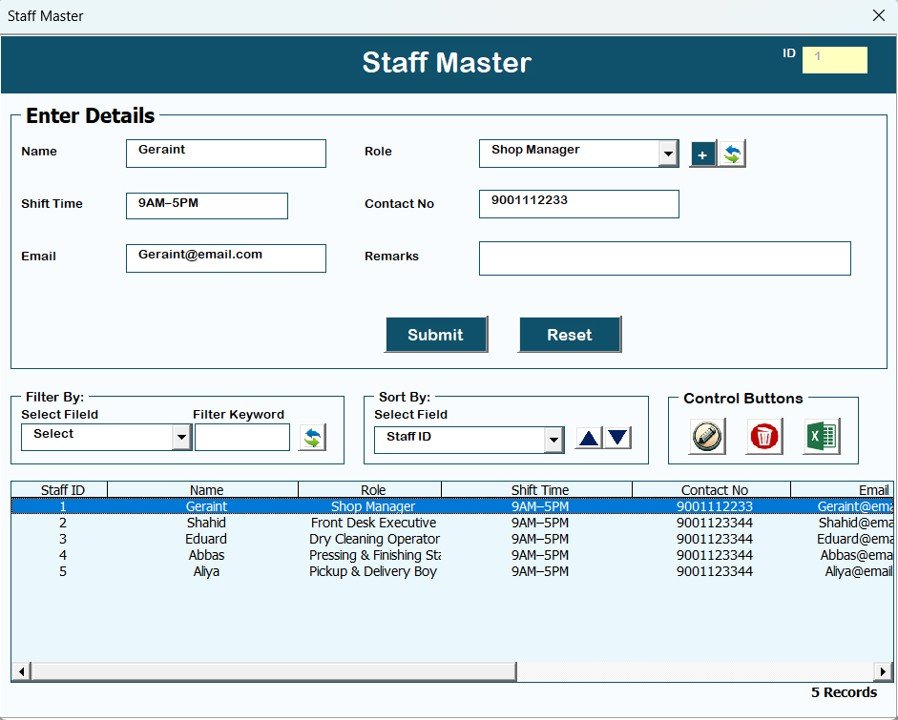Click the Filter Keyword input box
The image size is (898, 720).
pyautogui.click(x=242, y=437)
